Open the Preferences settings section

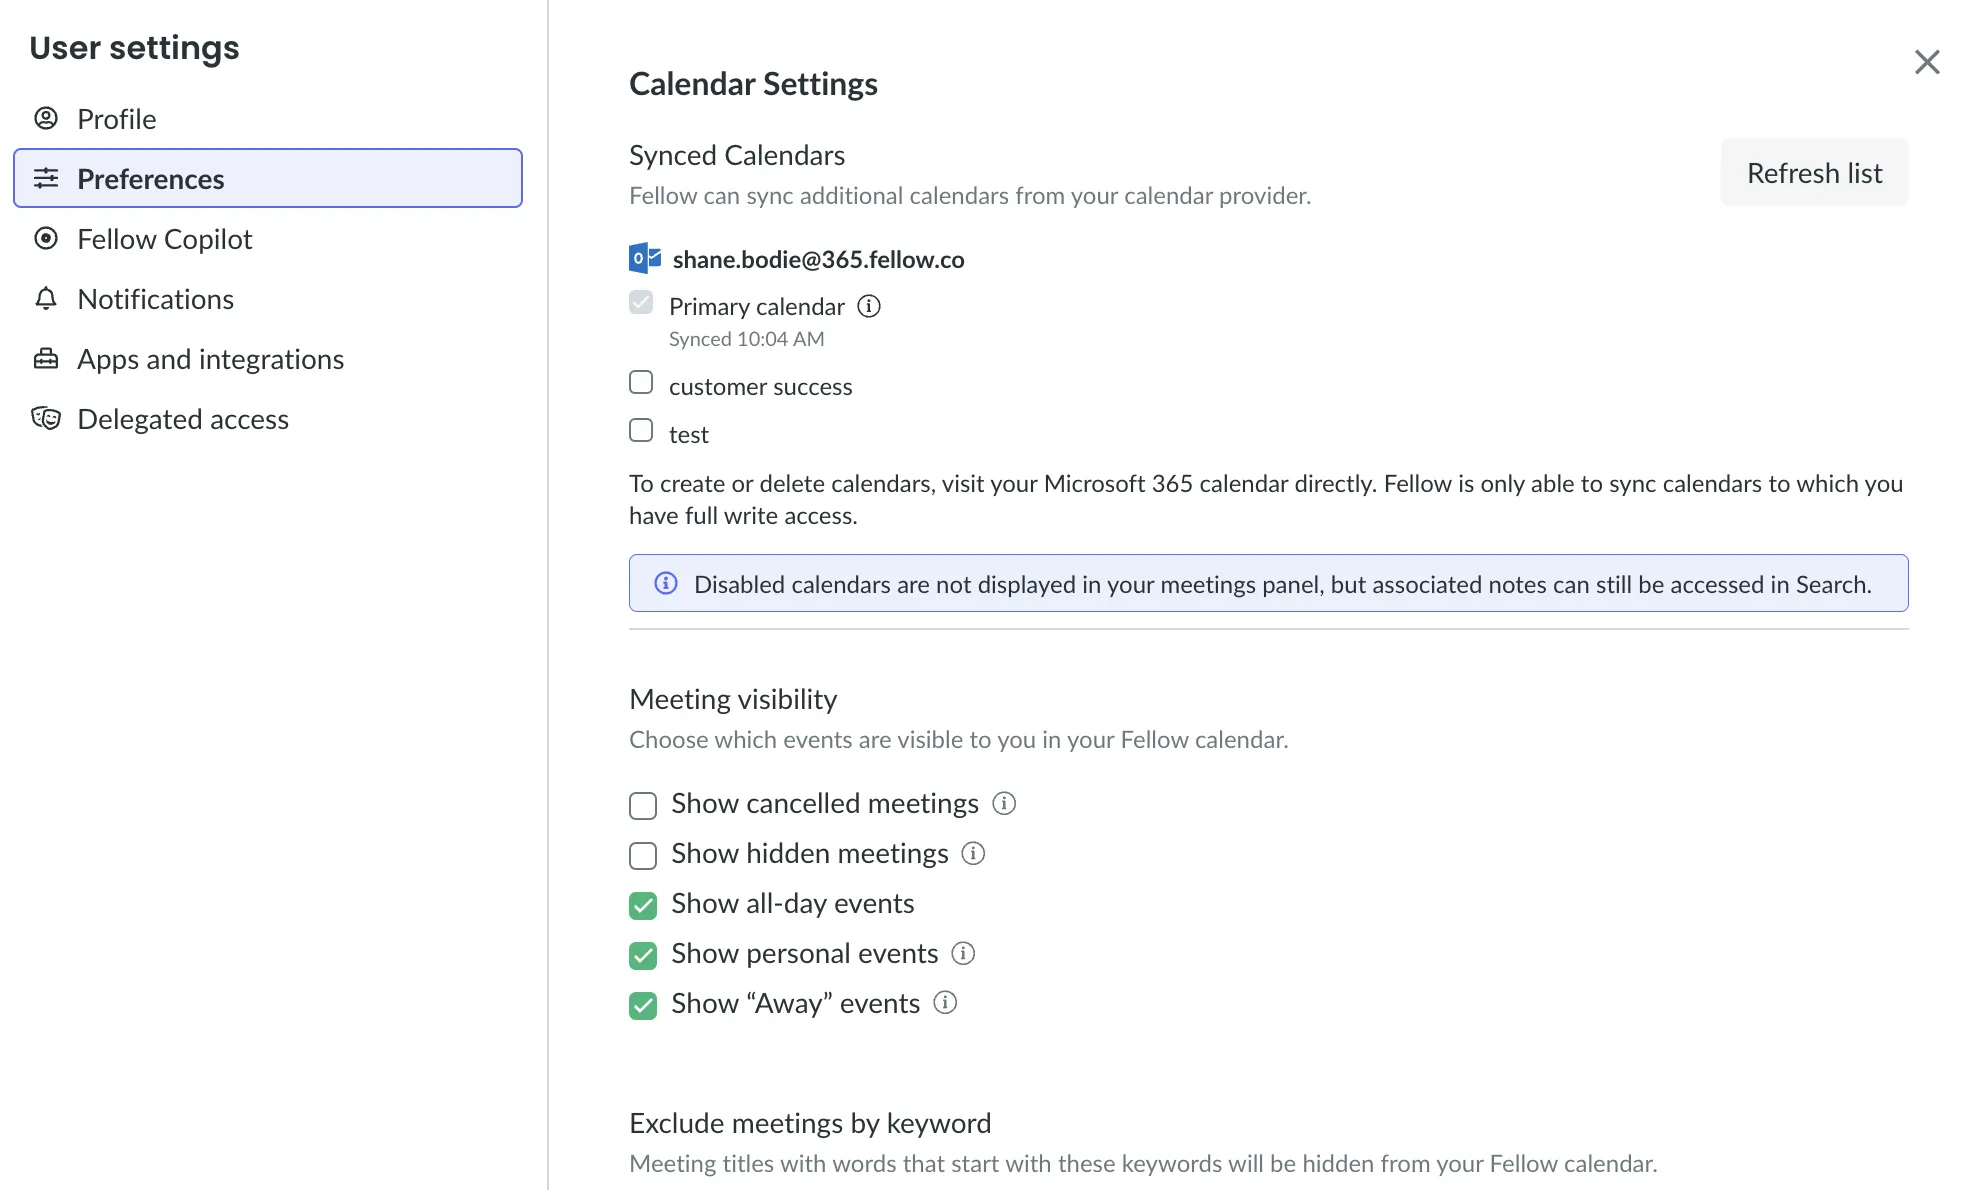point(268,179)
